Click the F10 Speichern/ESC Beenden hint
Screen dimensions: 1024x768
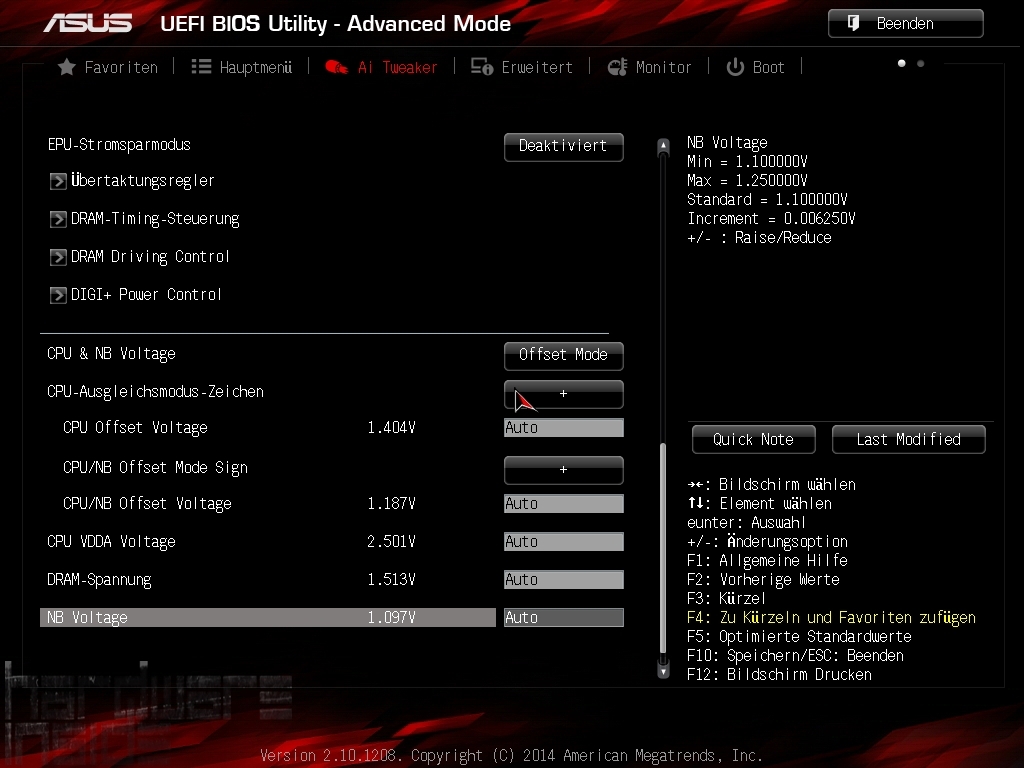(x=795, y=656)
